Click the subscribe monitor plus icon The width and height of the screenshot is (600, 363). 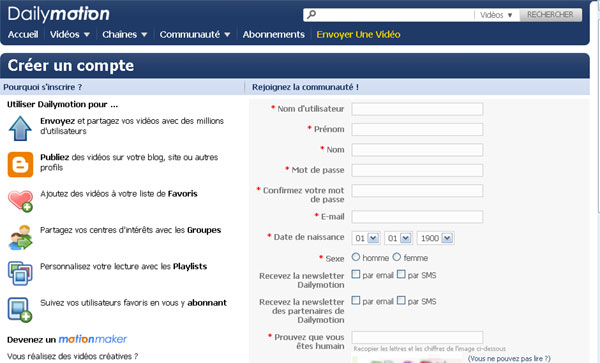point(20,310)
